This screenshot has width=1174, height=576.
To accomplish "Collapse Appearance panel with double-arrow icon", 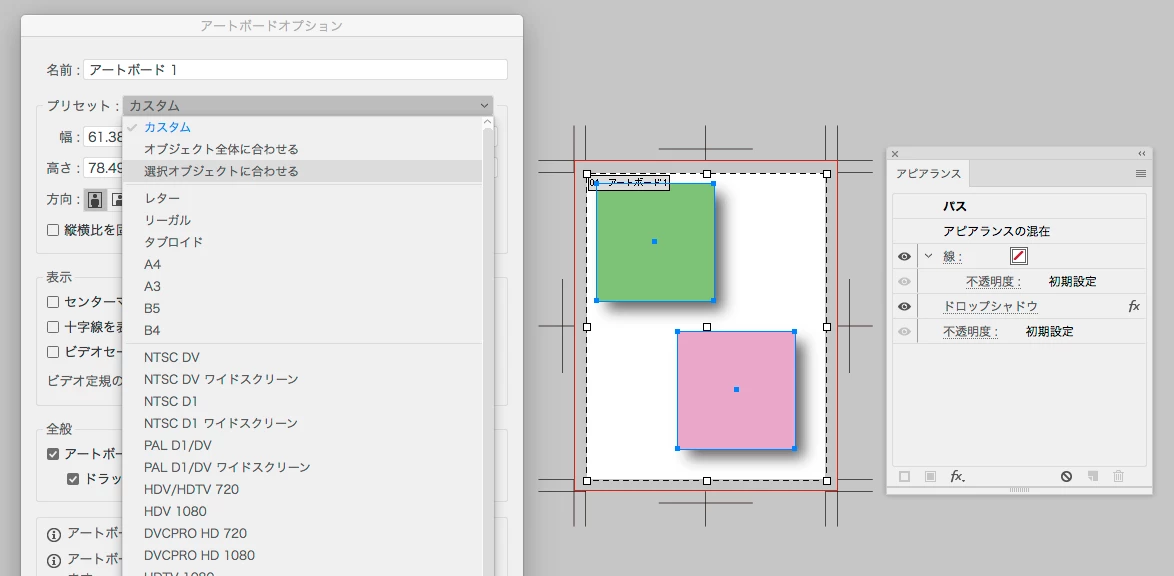I will [x=1142, y=154].
